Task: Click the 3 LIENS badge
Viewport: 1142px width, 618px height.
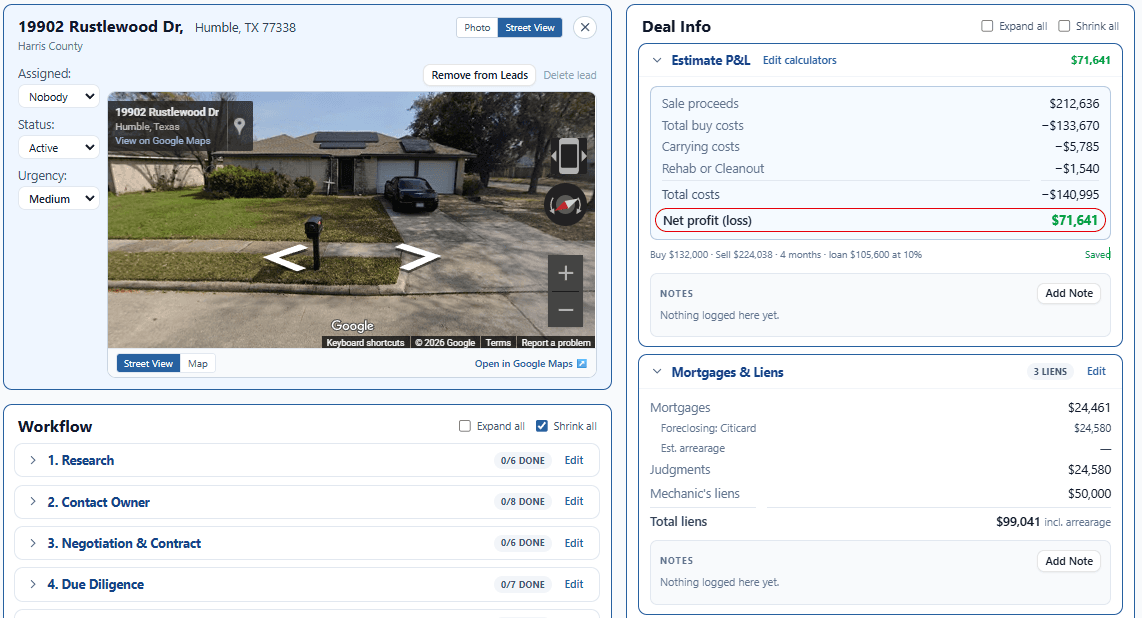Action: (1050, 372)
